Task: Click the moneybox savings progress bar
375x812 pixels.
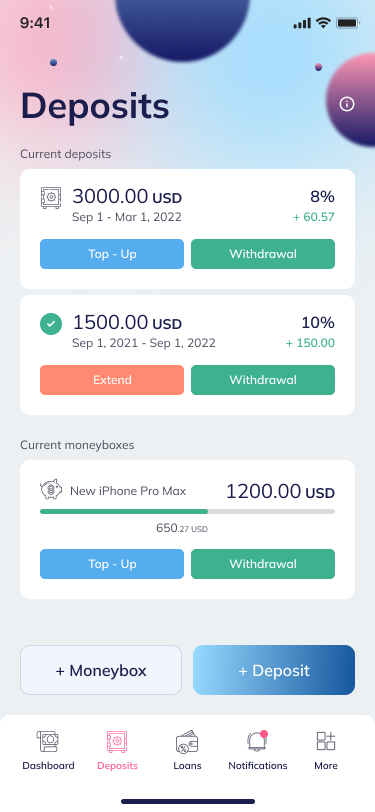Action: tap(188, 511)
